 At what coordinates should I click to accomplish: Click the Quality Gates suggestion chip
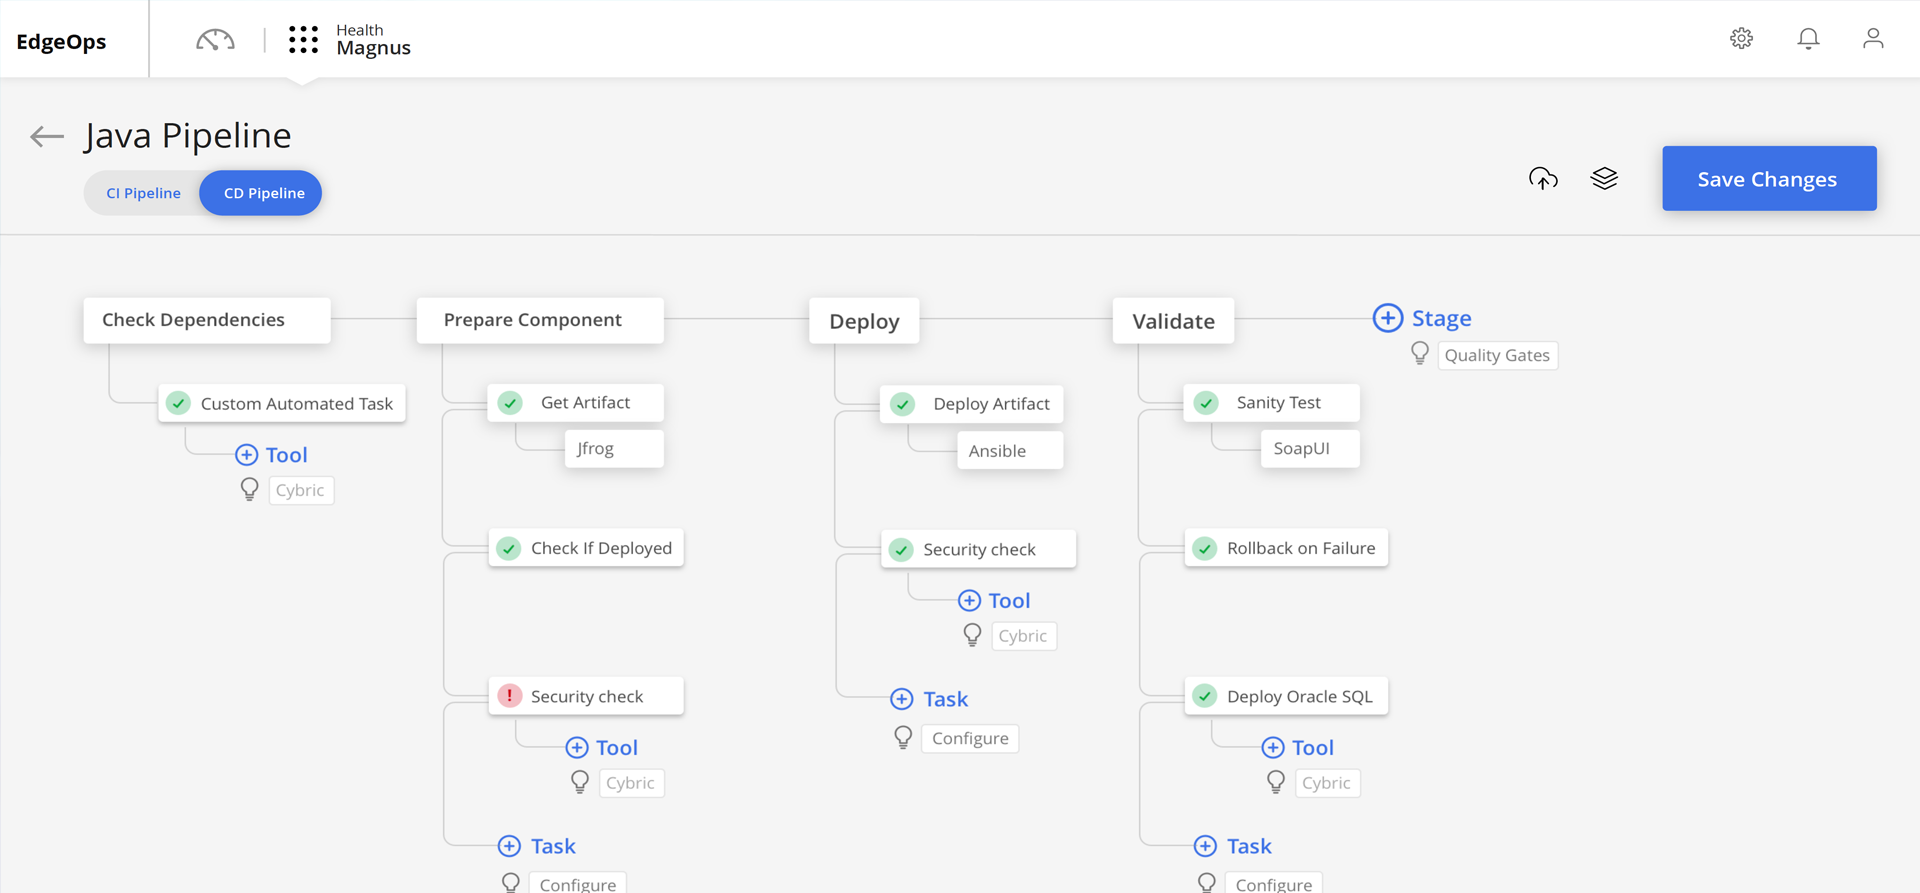point(1497,356)
